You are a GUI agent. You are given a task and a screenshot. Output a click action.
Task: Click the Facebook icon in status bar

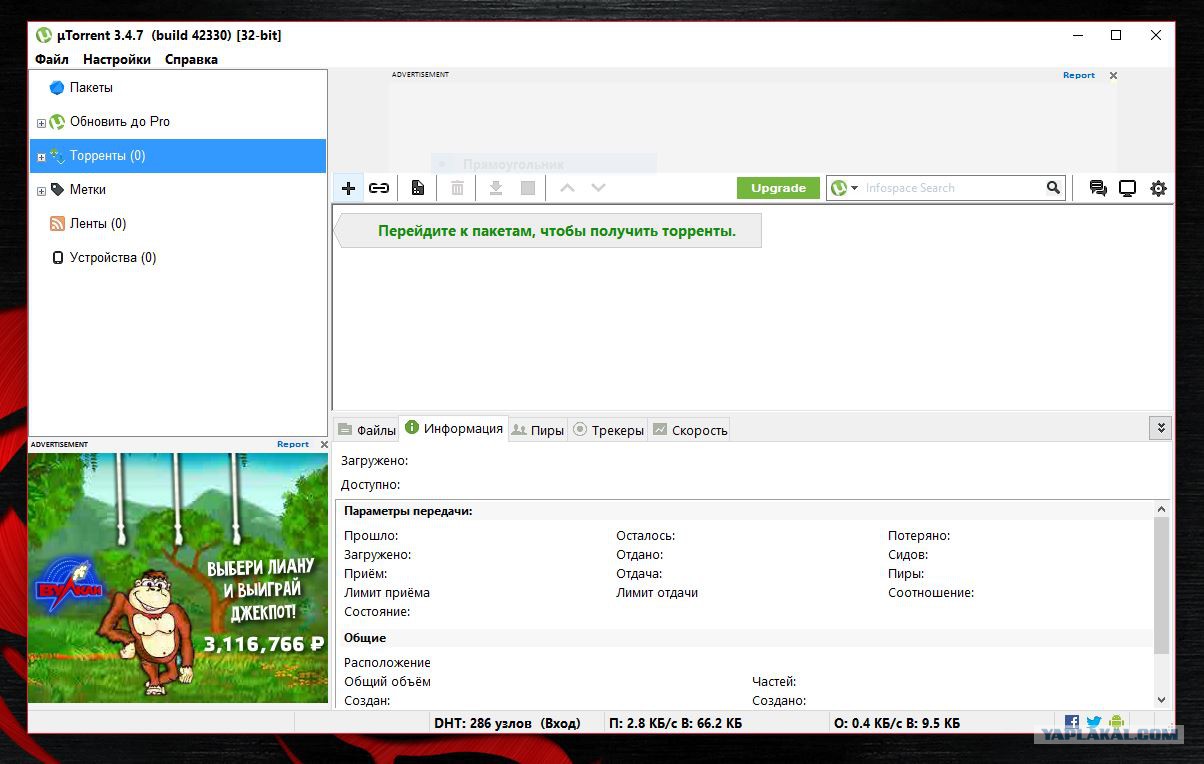click(1071, 722)
